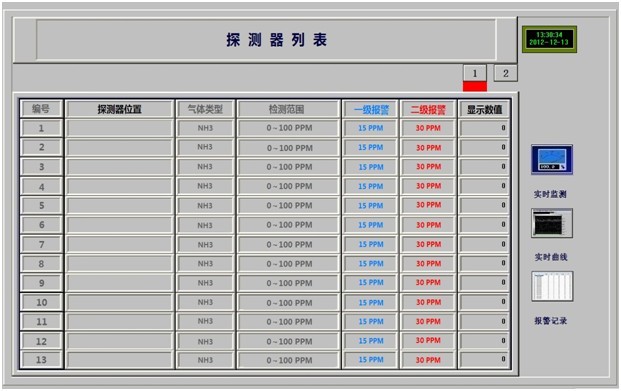
Task: Click the green date-time clock display
Action: pos(549,39)
